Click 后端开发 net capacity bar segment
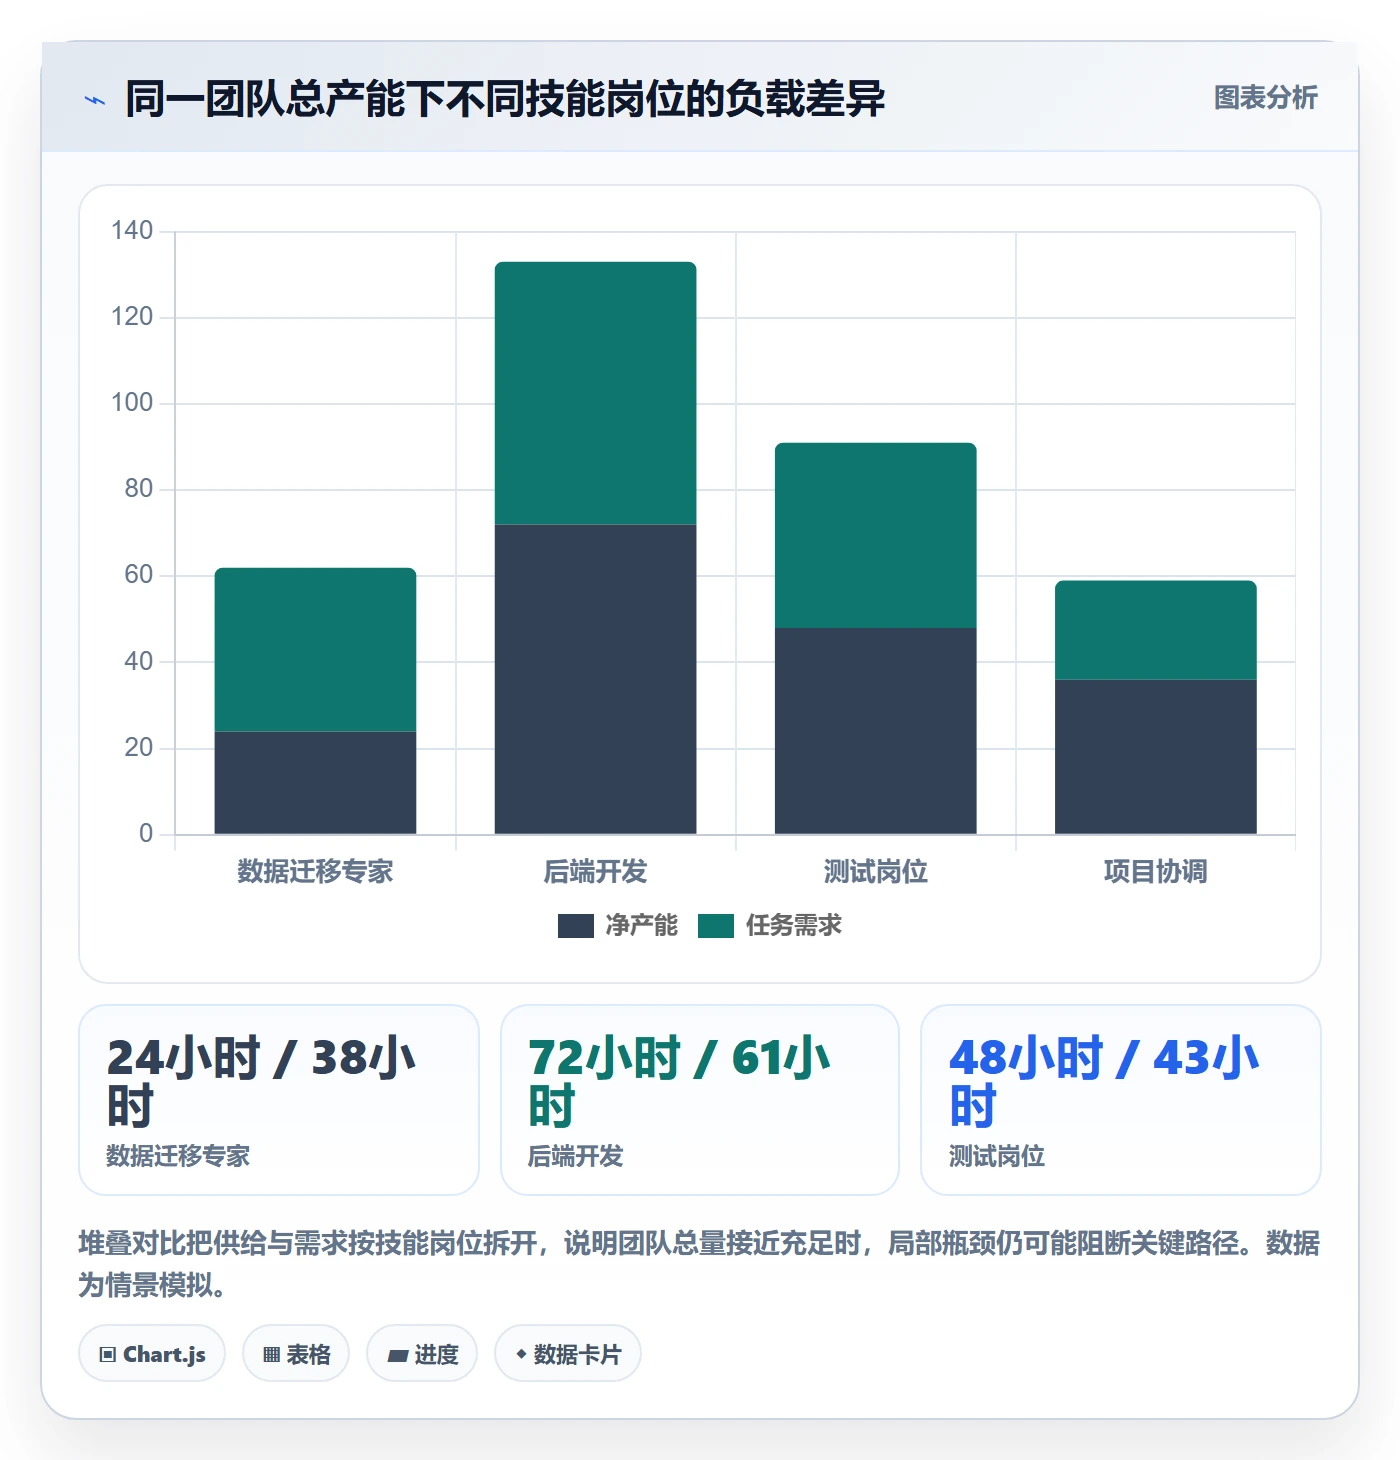Viewport: 1400px width, 1460px height. click(x=595, y=679)
